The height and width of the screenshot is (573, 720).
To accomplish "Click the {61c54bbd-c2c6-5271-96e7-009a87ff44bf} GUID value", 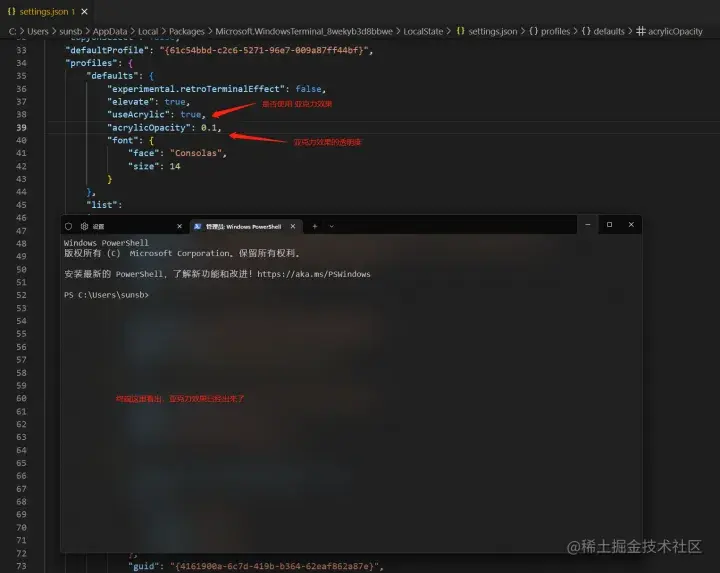I will point(264,50).
